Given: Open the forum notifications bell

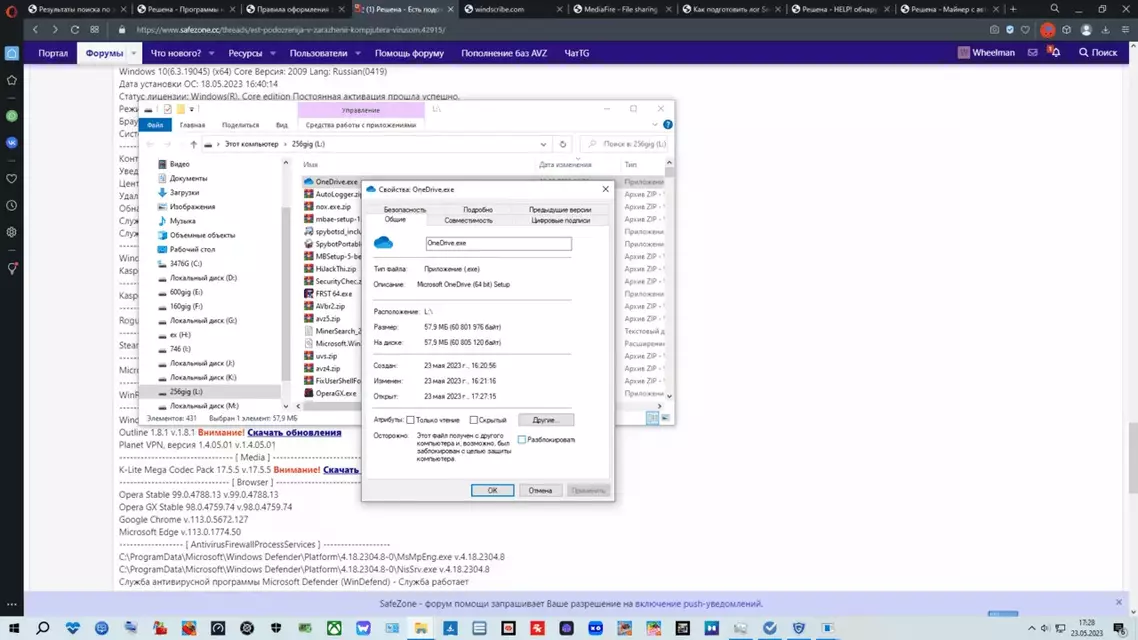Looking at the screenshot, I should tap(1055, 52).
